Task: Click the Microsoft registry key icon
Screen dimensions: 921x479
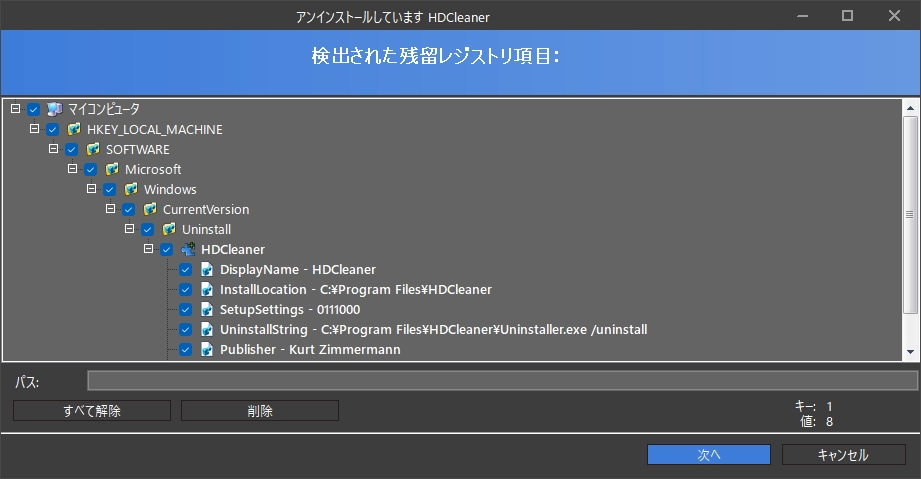Action: point(112,169)
